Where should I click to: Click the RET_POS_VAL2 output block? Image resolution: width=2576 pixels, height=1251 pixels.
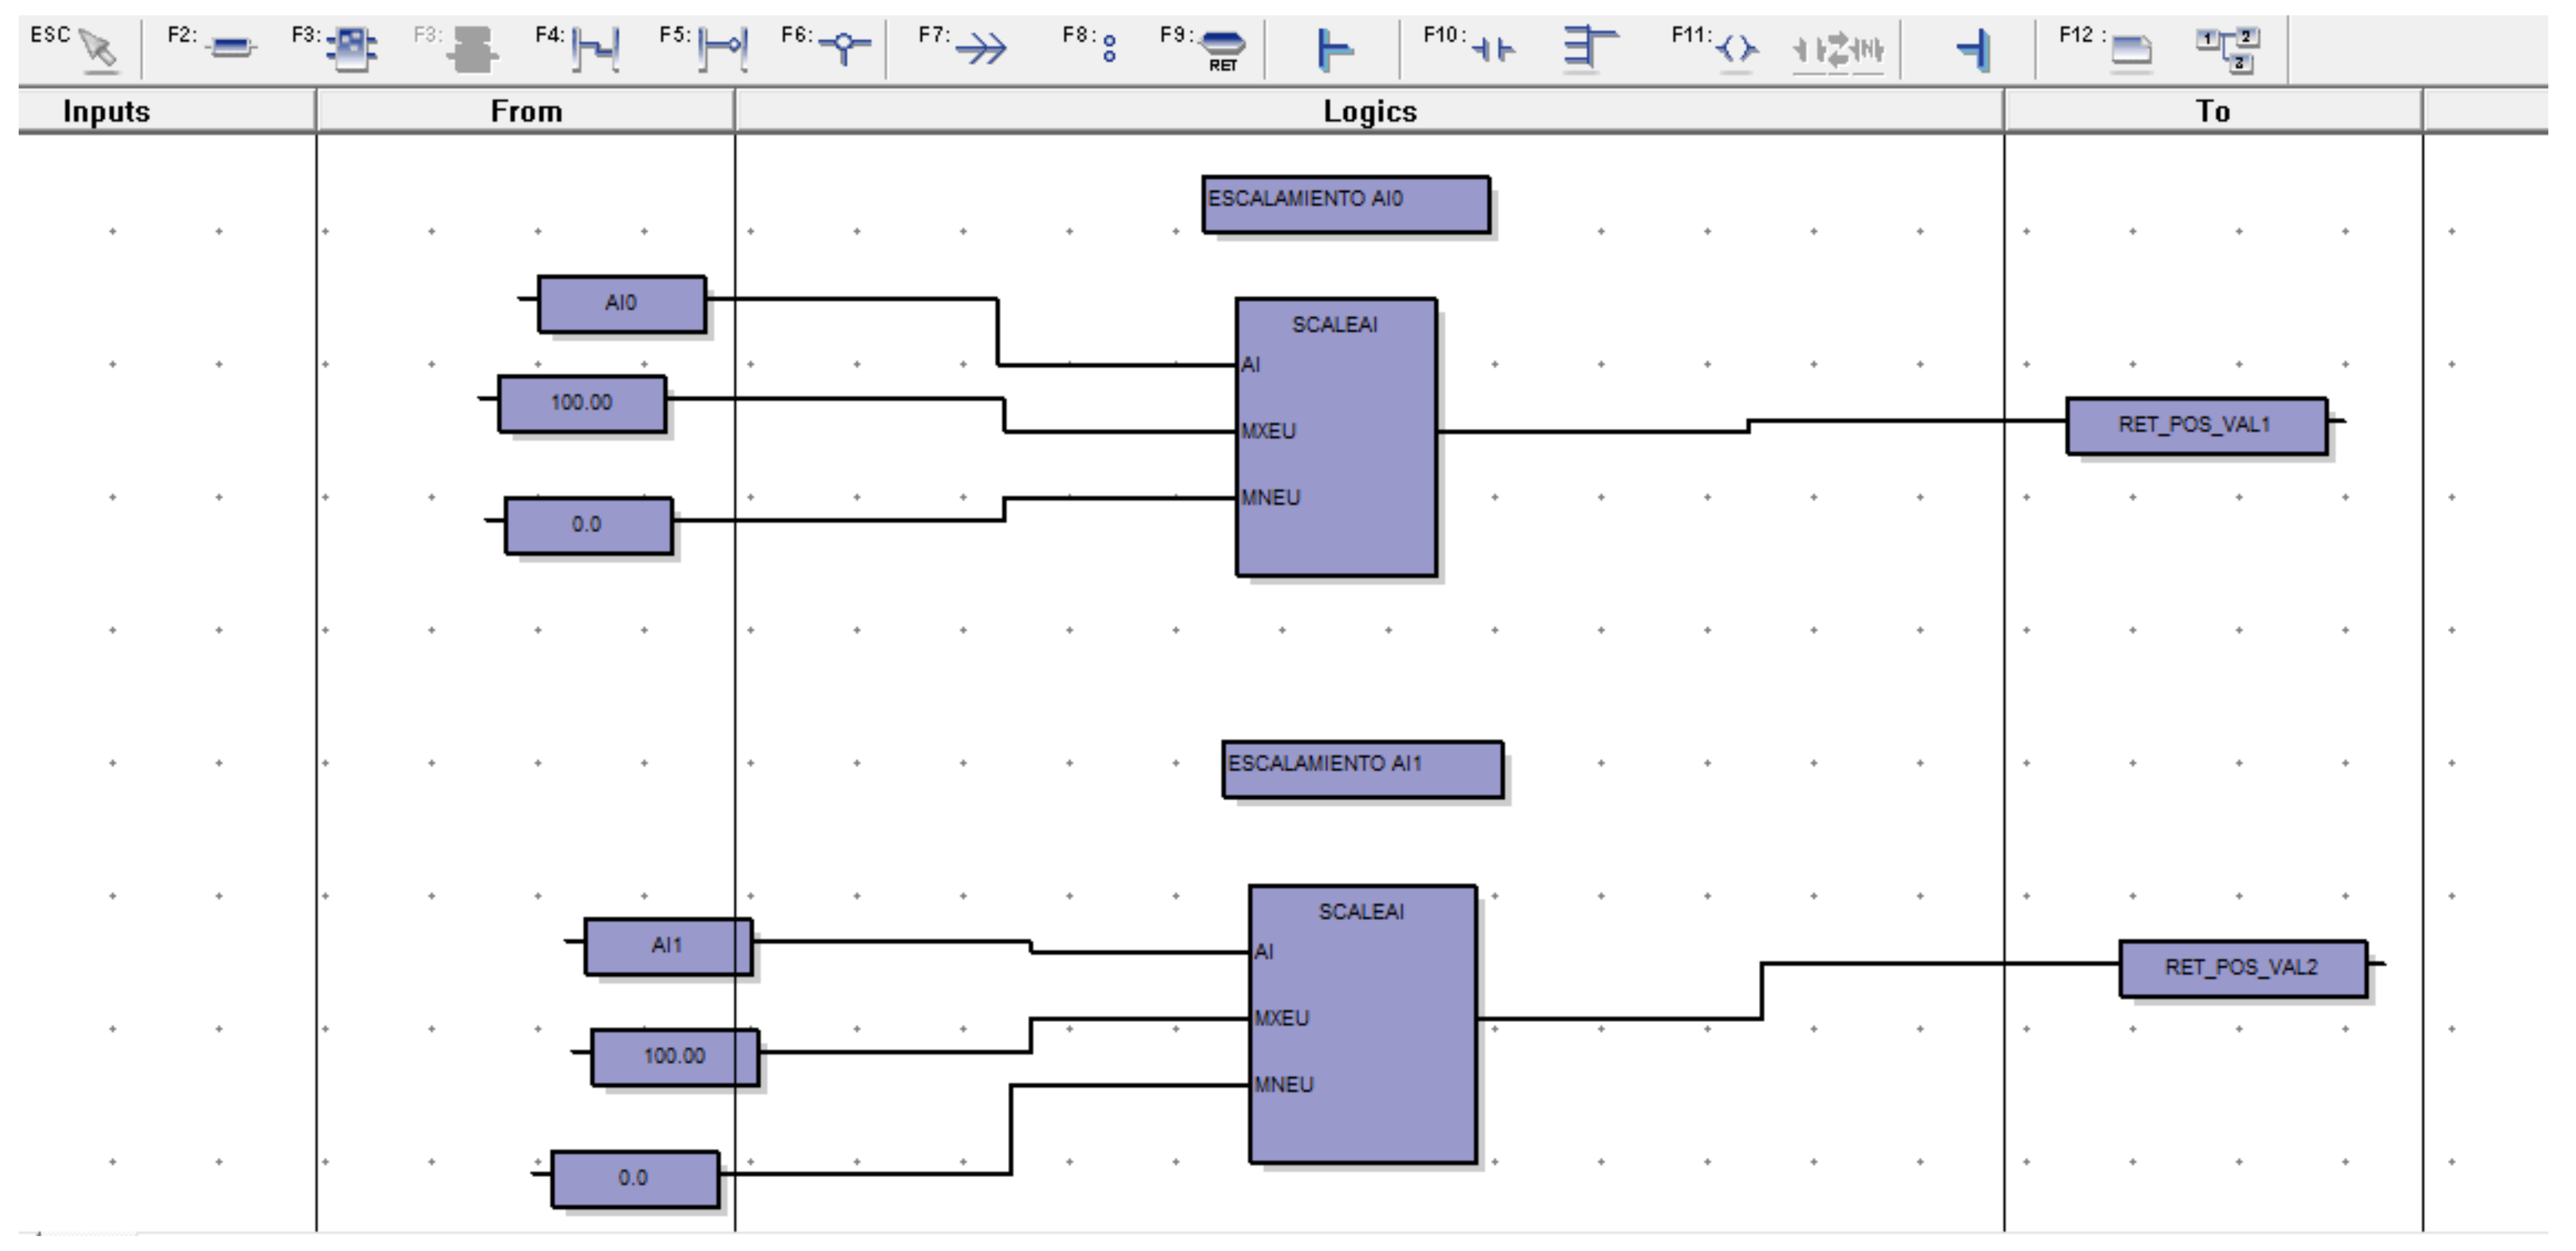[2242, 968]
